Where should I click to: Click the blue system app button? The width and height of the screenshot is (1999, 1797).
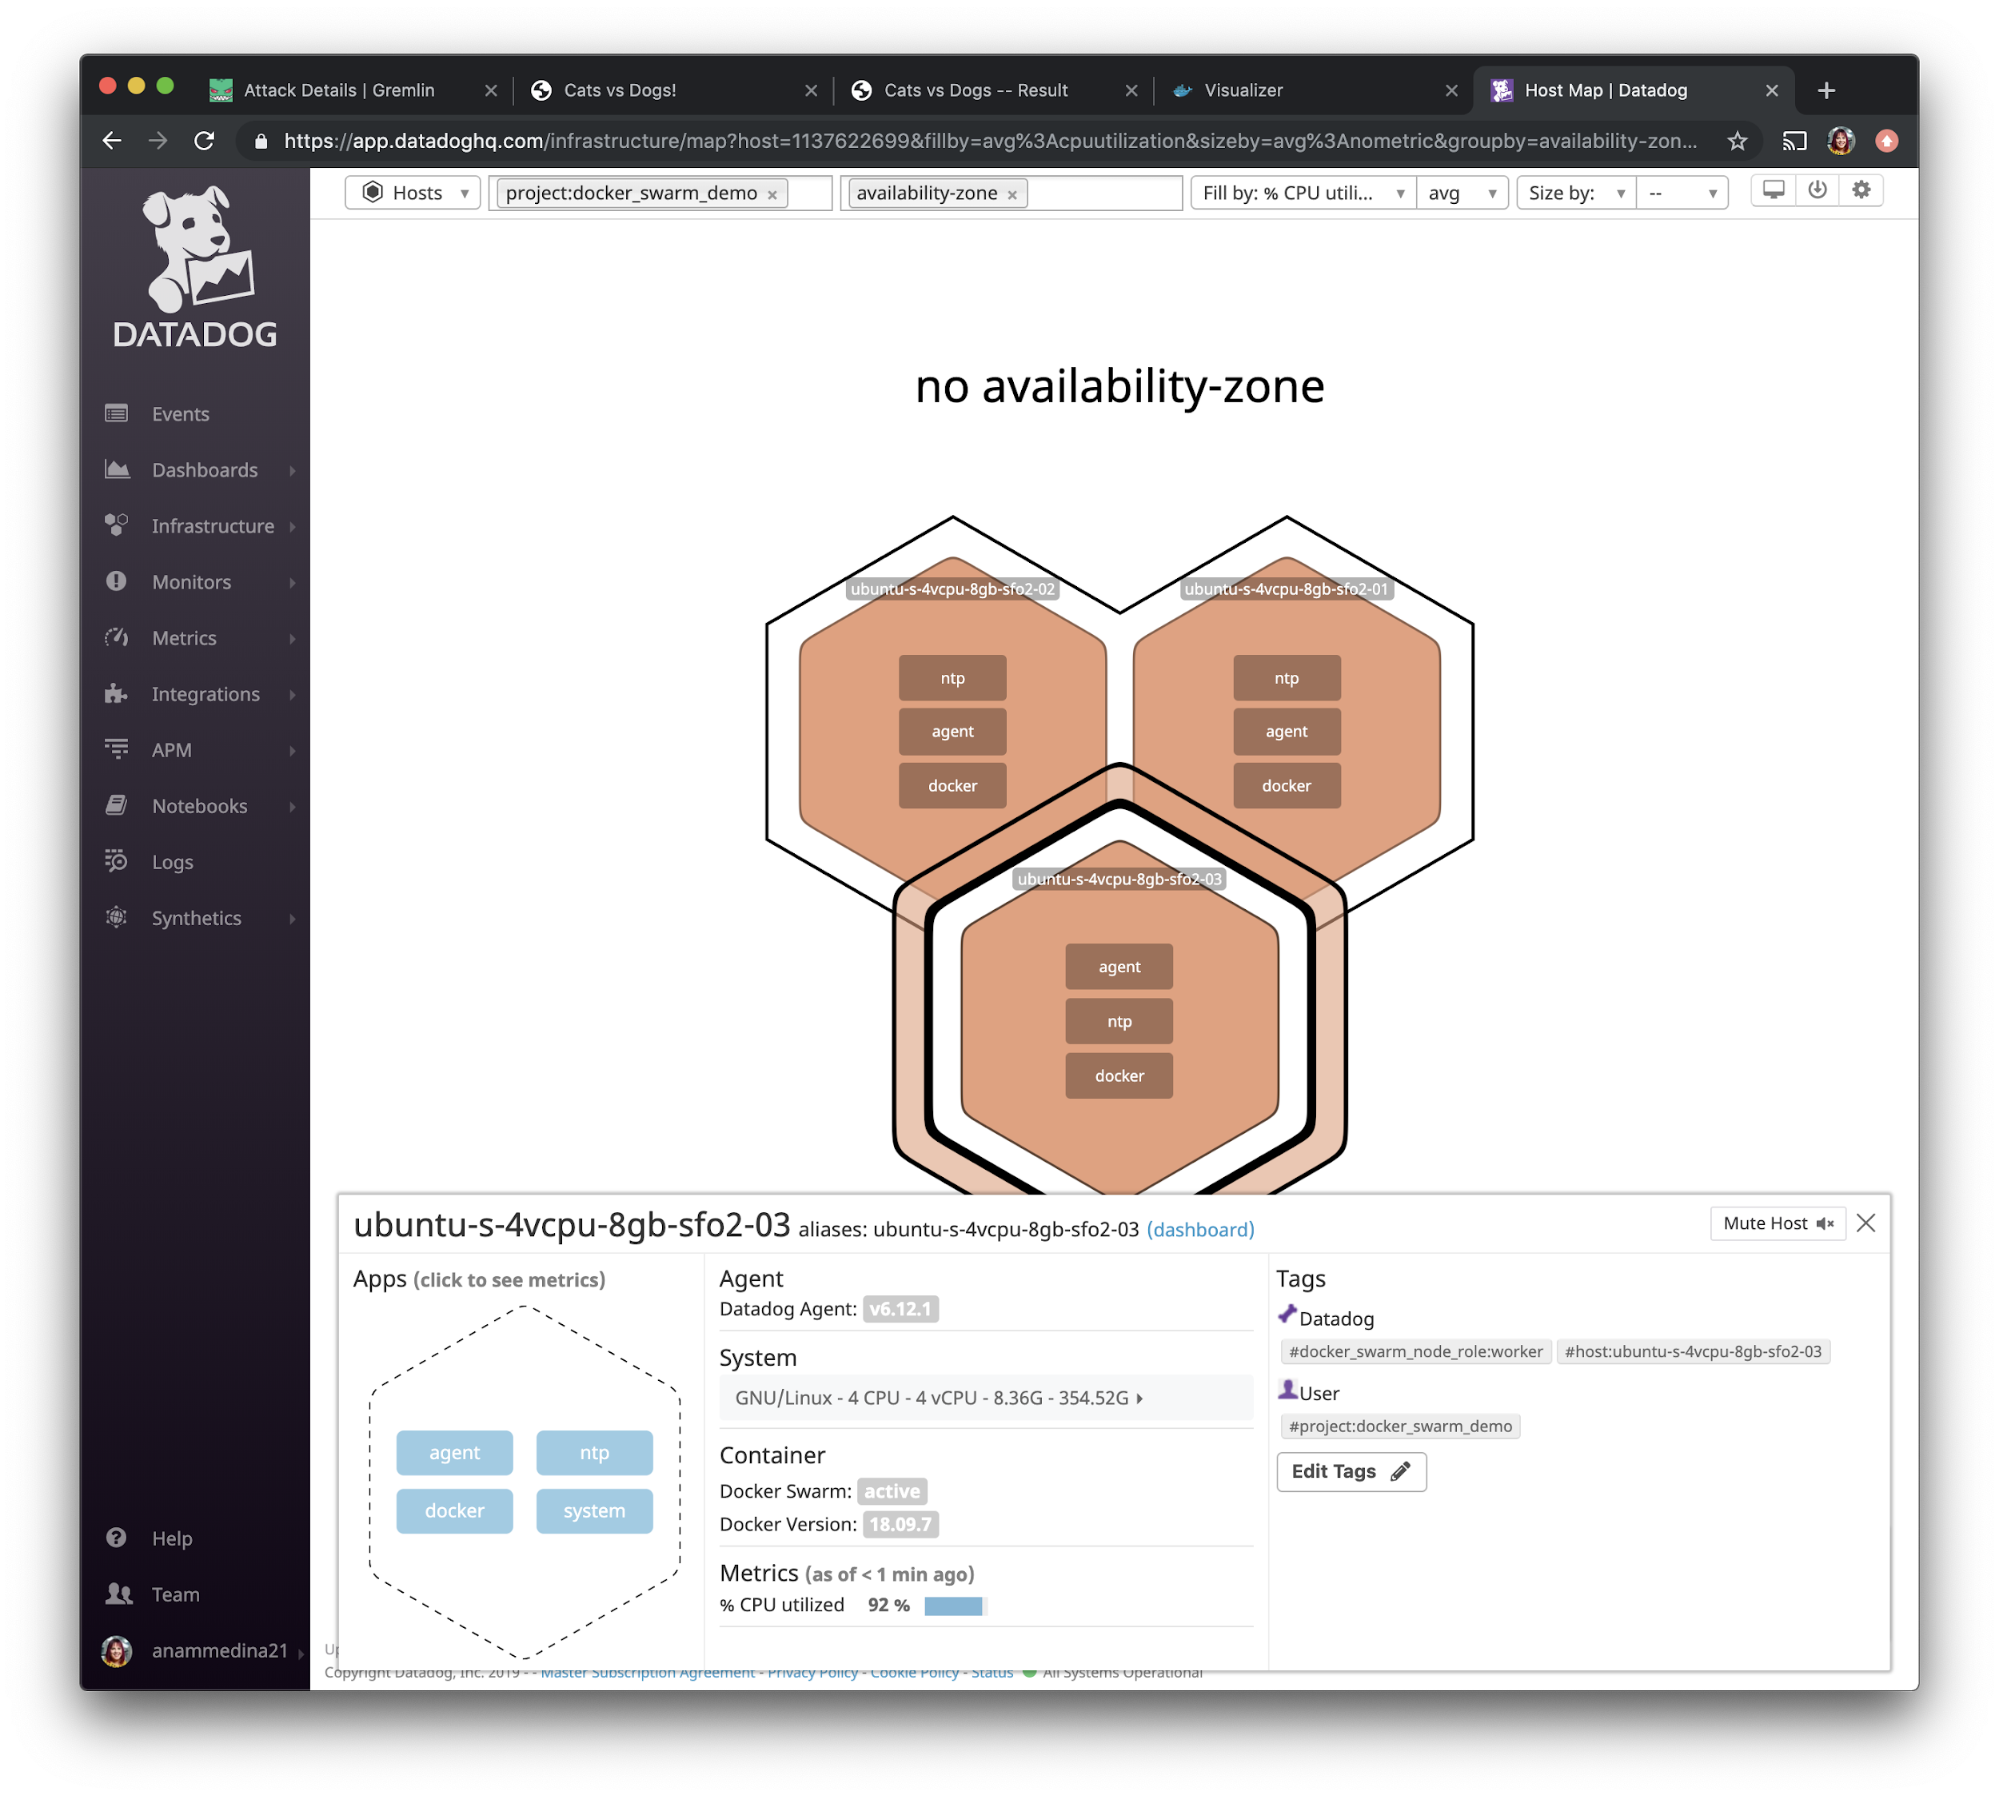pos(594,1510)
